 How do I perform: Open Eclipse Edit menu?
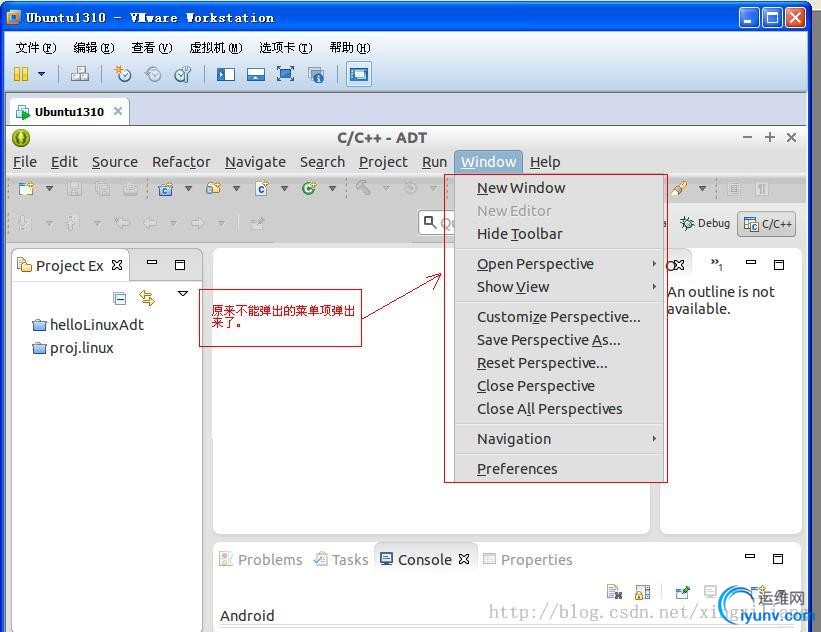[x=64, y=162]
